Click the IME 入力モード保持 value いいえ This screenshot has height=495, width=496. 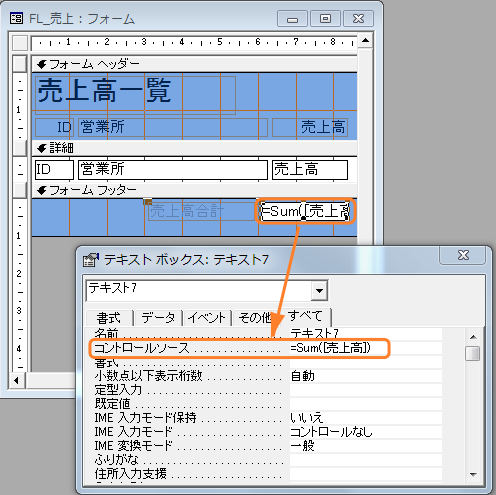tap(366, 418)
